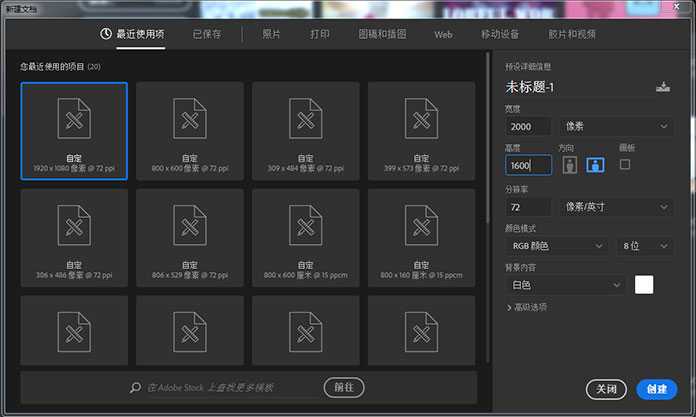Screen dimensions: 696x417
Task: Click the magnifier icon in Adobe Stock search
Action: click(136, 388)
